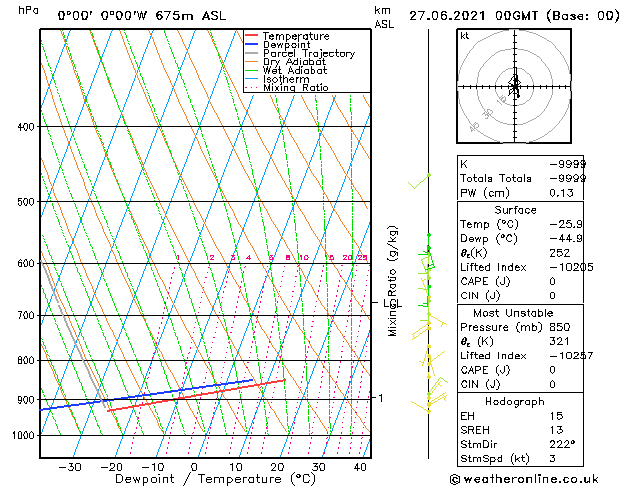Viewport: 629px width, 486px height.
Task: Select the Mixing Ratio legend entry
Action: [x=295, y=88]
